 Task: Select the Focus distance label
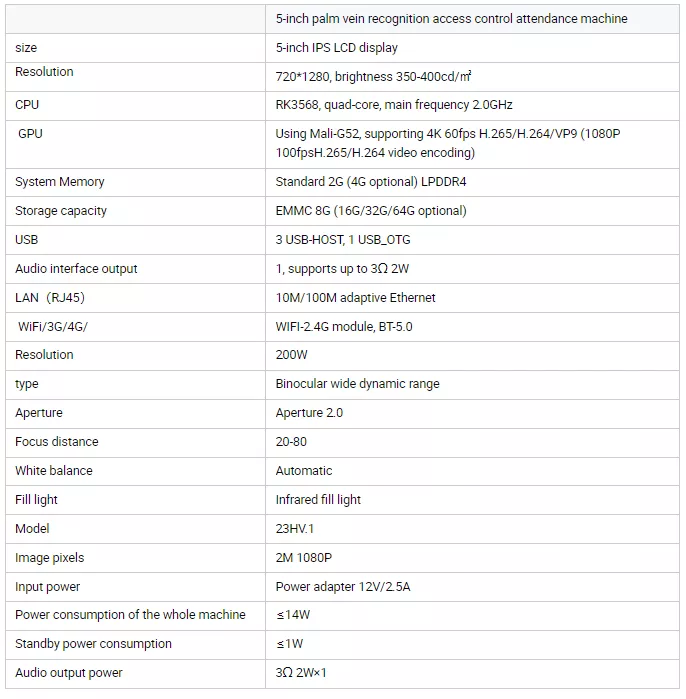point(57,442)
